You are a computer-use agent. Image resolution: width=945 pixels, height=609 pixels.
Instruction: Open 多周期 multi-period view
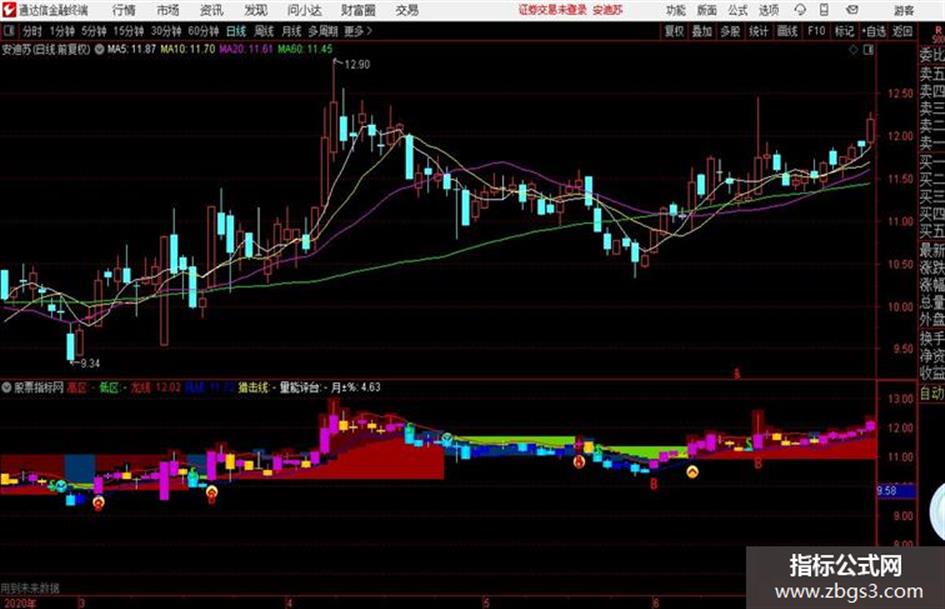pyautogui.click(x=323, y=31)
